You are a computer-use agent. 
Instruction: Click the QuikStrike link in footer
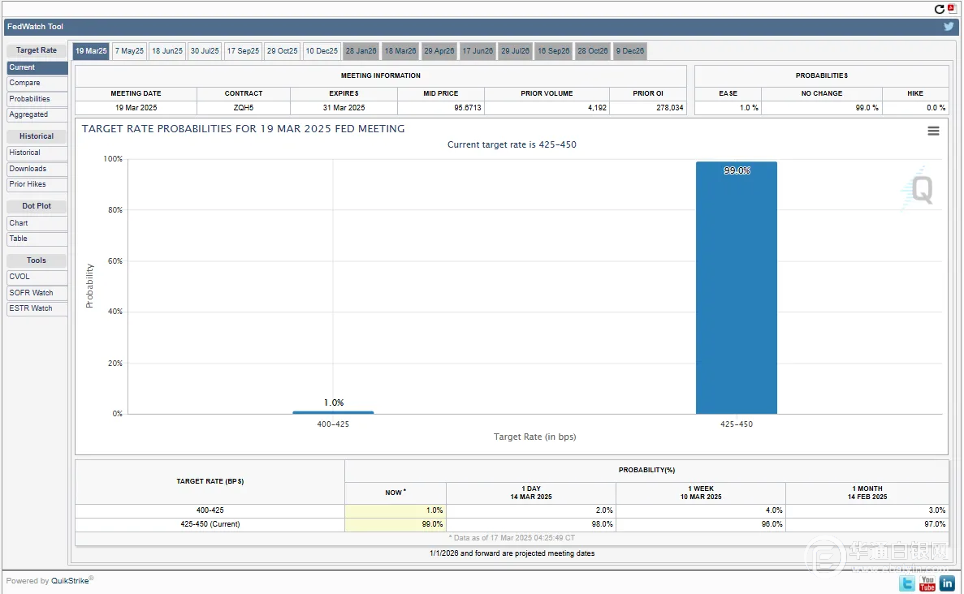70,580
